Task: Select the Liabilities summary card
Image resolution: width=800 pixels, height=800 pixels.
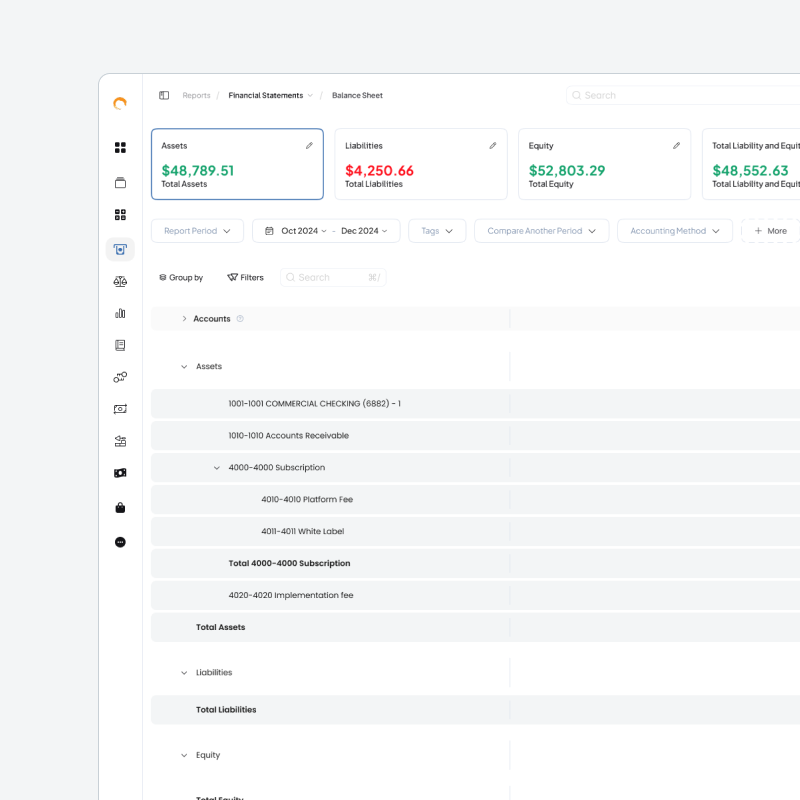Action: coord(421,164)
